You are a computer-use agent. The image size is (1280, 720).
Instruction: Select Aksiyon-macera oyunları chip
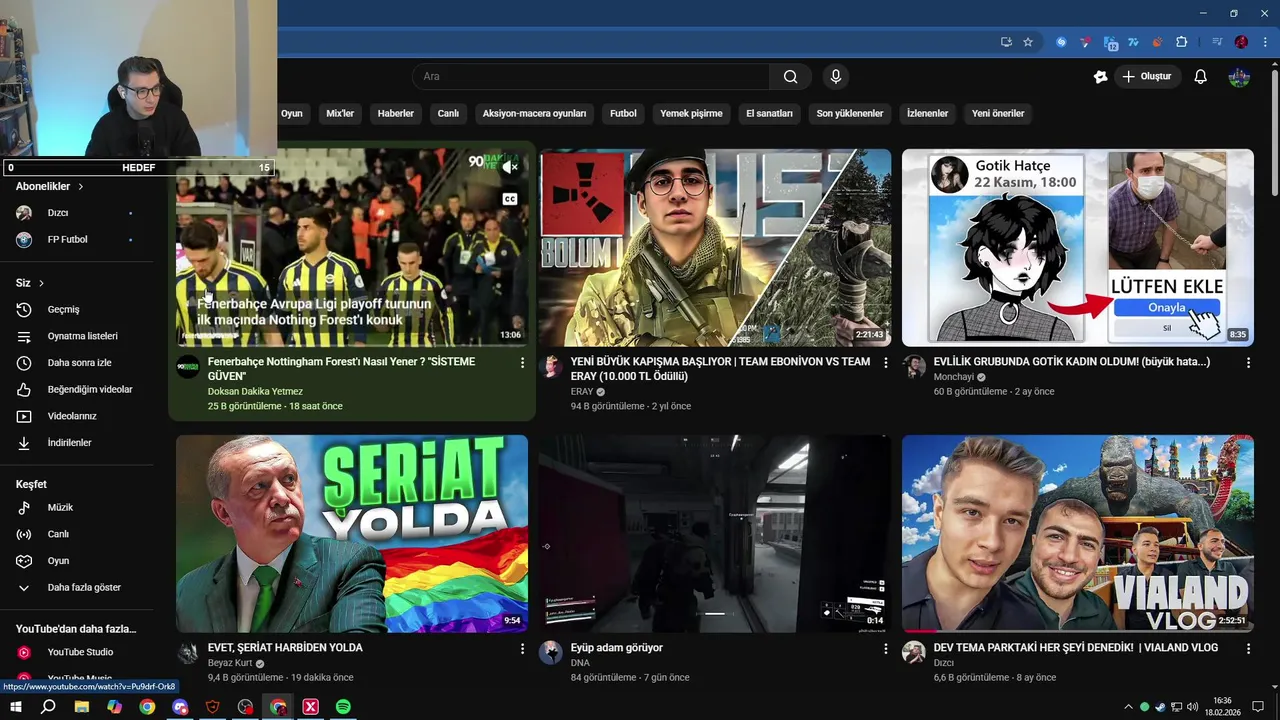pos(534,114)
